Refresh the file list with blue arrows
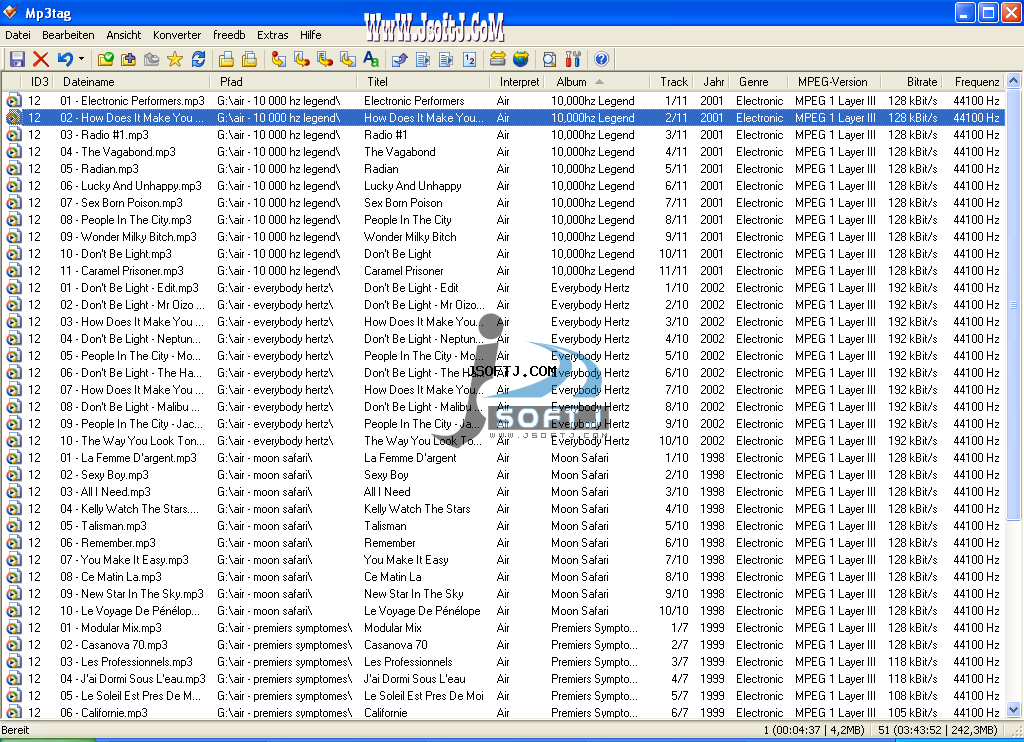 tap(198, 59)
